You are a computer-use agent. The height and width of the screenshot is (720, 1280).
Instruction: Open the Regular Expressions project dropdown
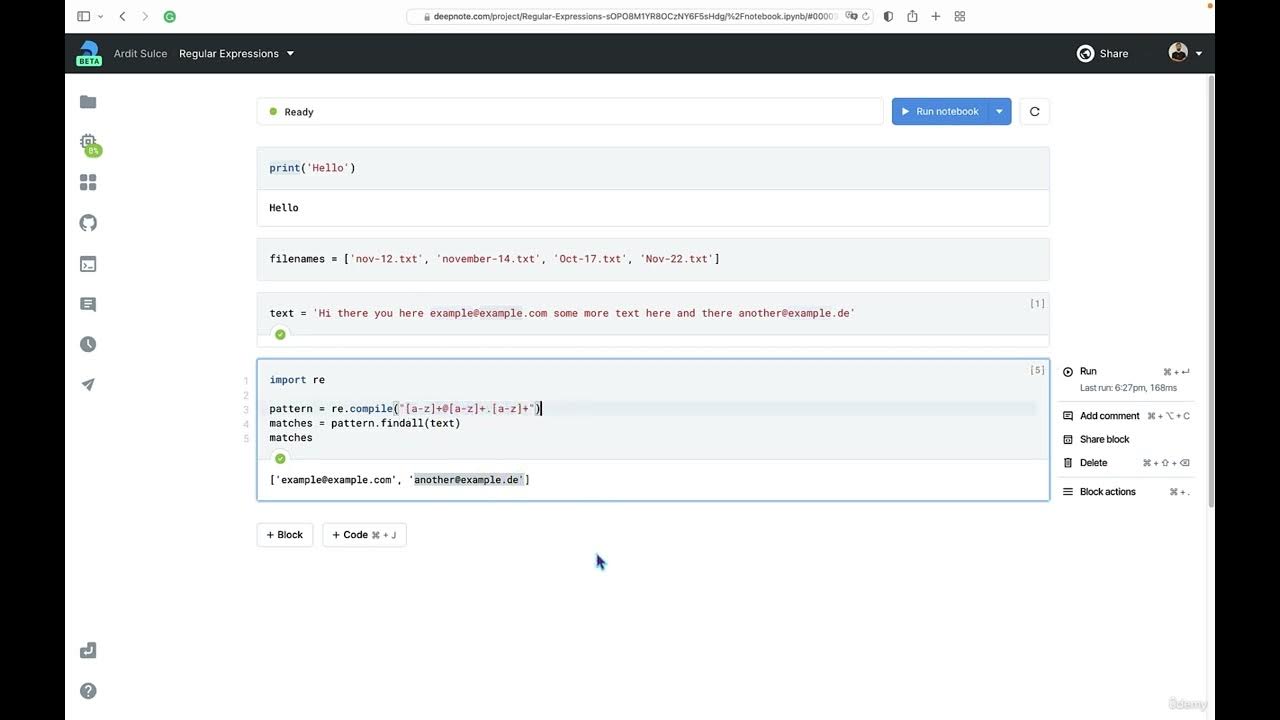coord(237,54)
